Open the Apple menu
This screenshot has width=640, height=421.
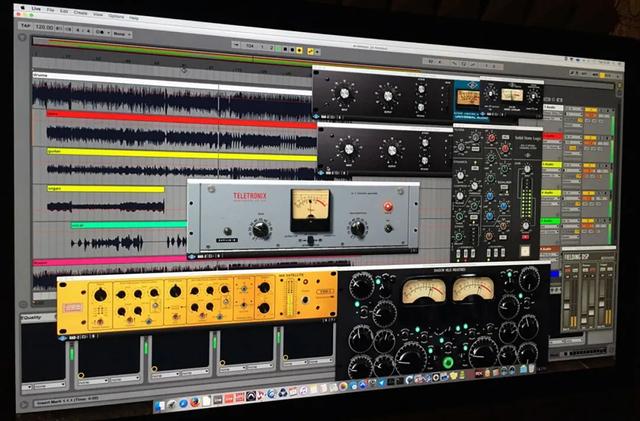coord(22,7)
